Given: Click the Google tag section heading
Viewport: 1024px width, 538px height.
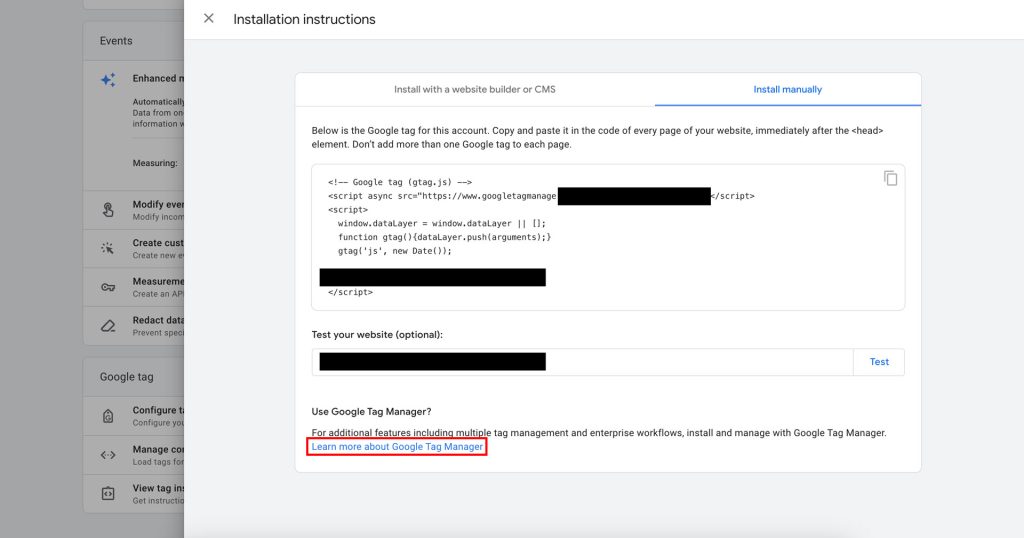Looking at the screenshot, I should [x=127, y=377].
